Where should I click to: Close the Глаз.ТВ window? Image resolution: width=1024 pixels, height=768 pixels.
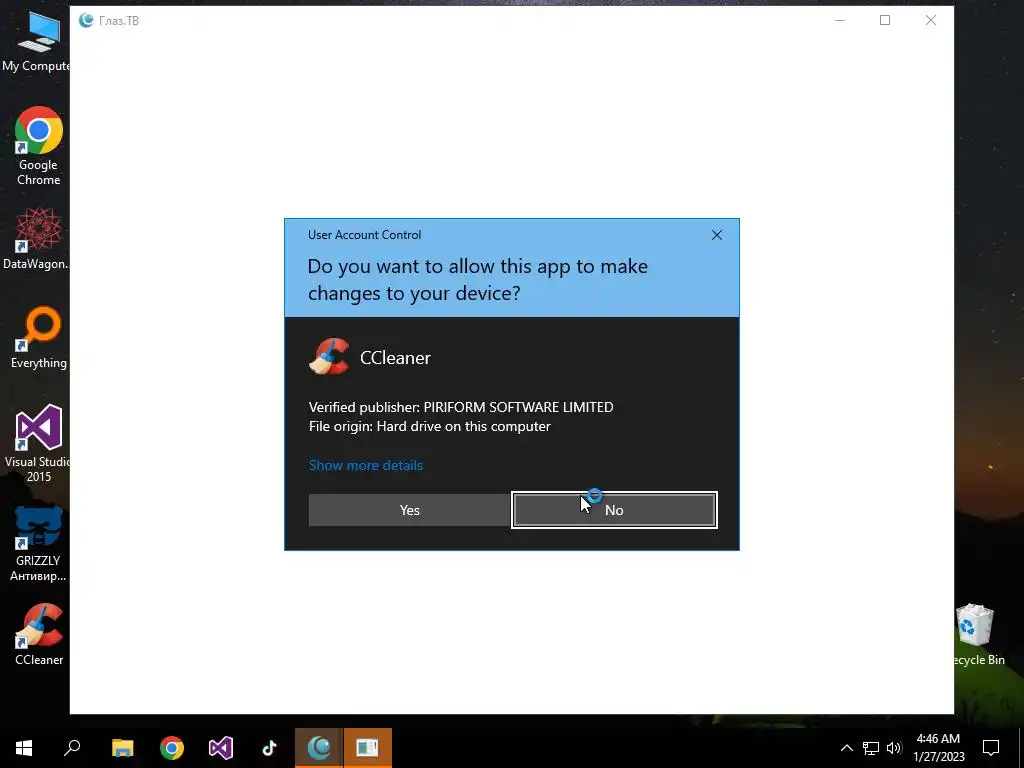coord(931,20)
